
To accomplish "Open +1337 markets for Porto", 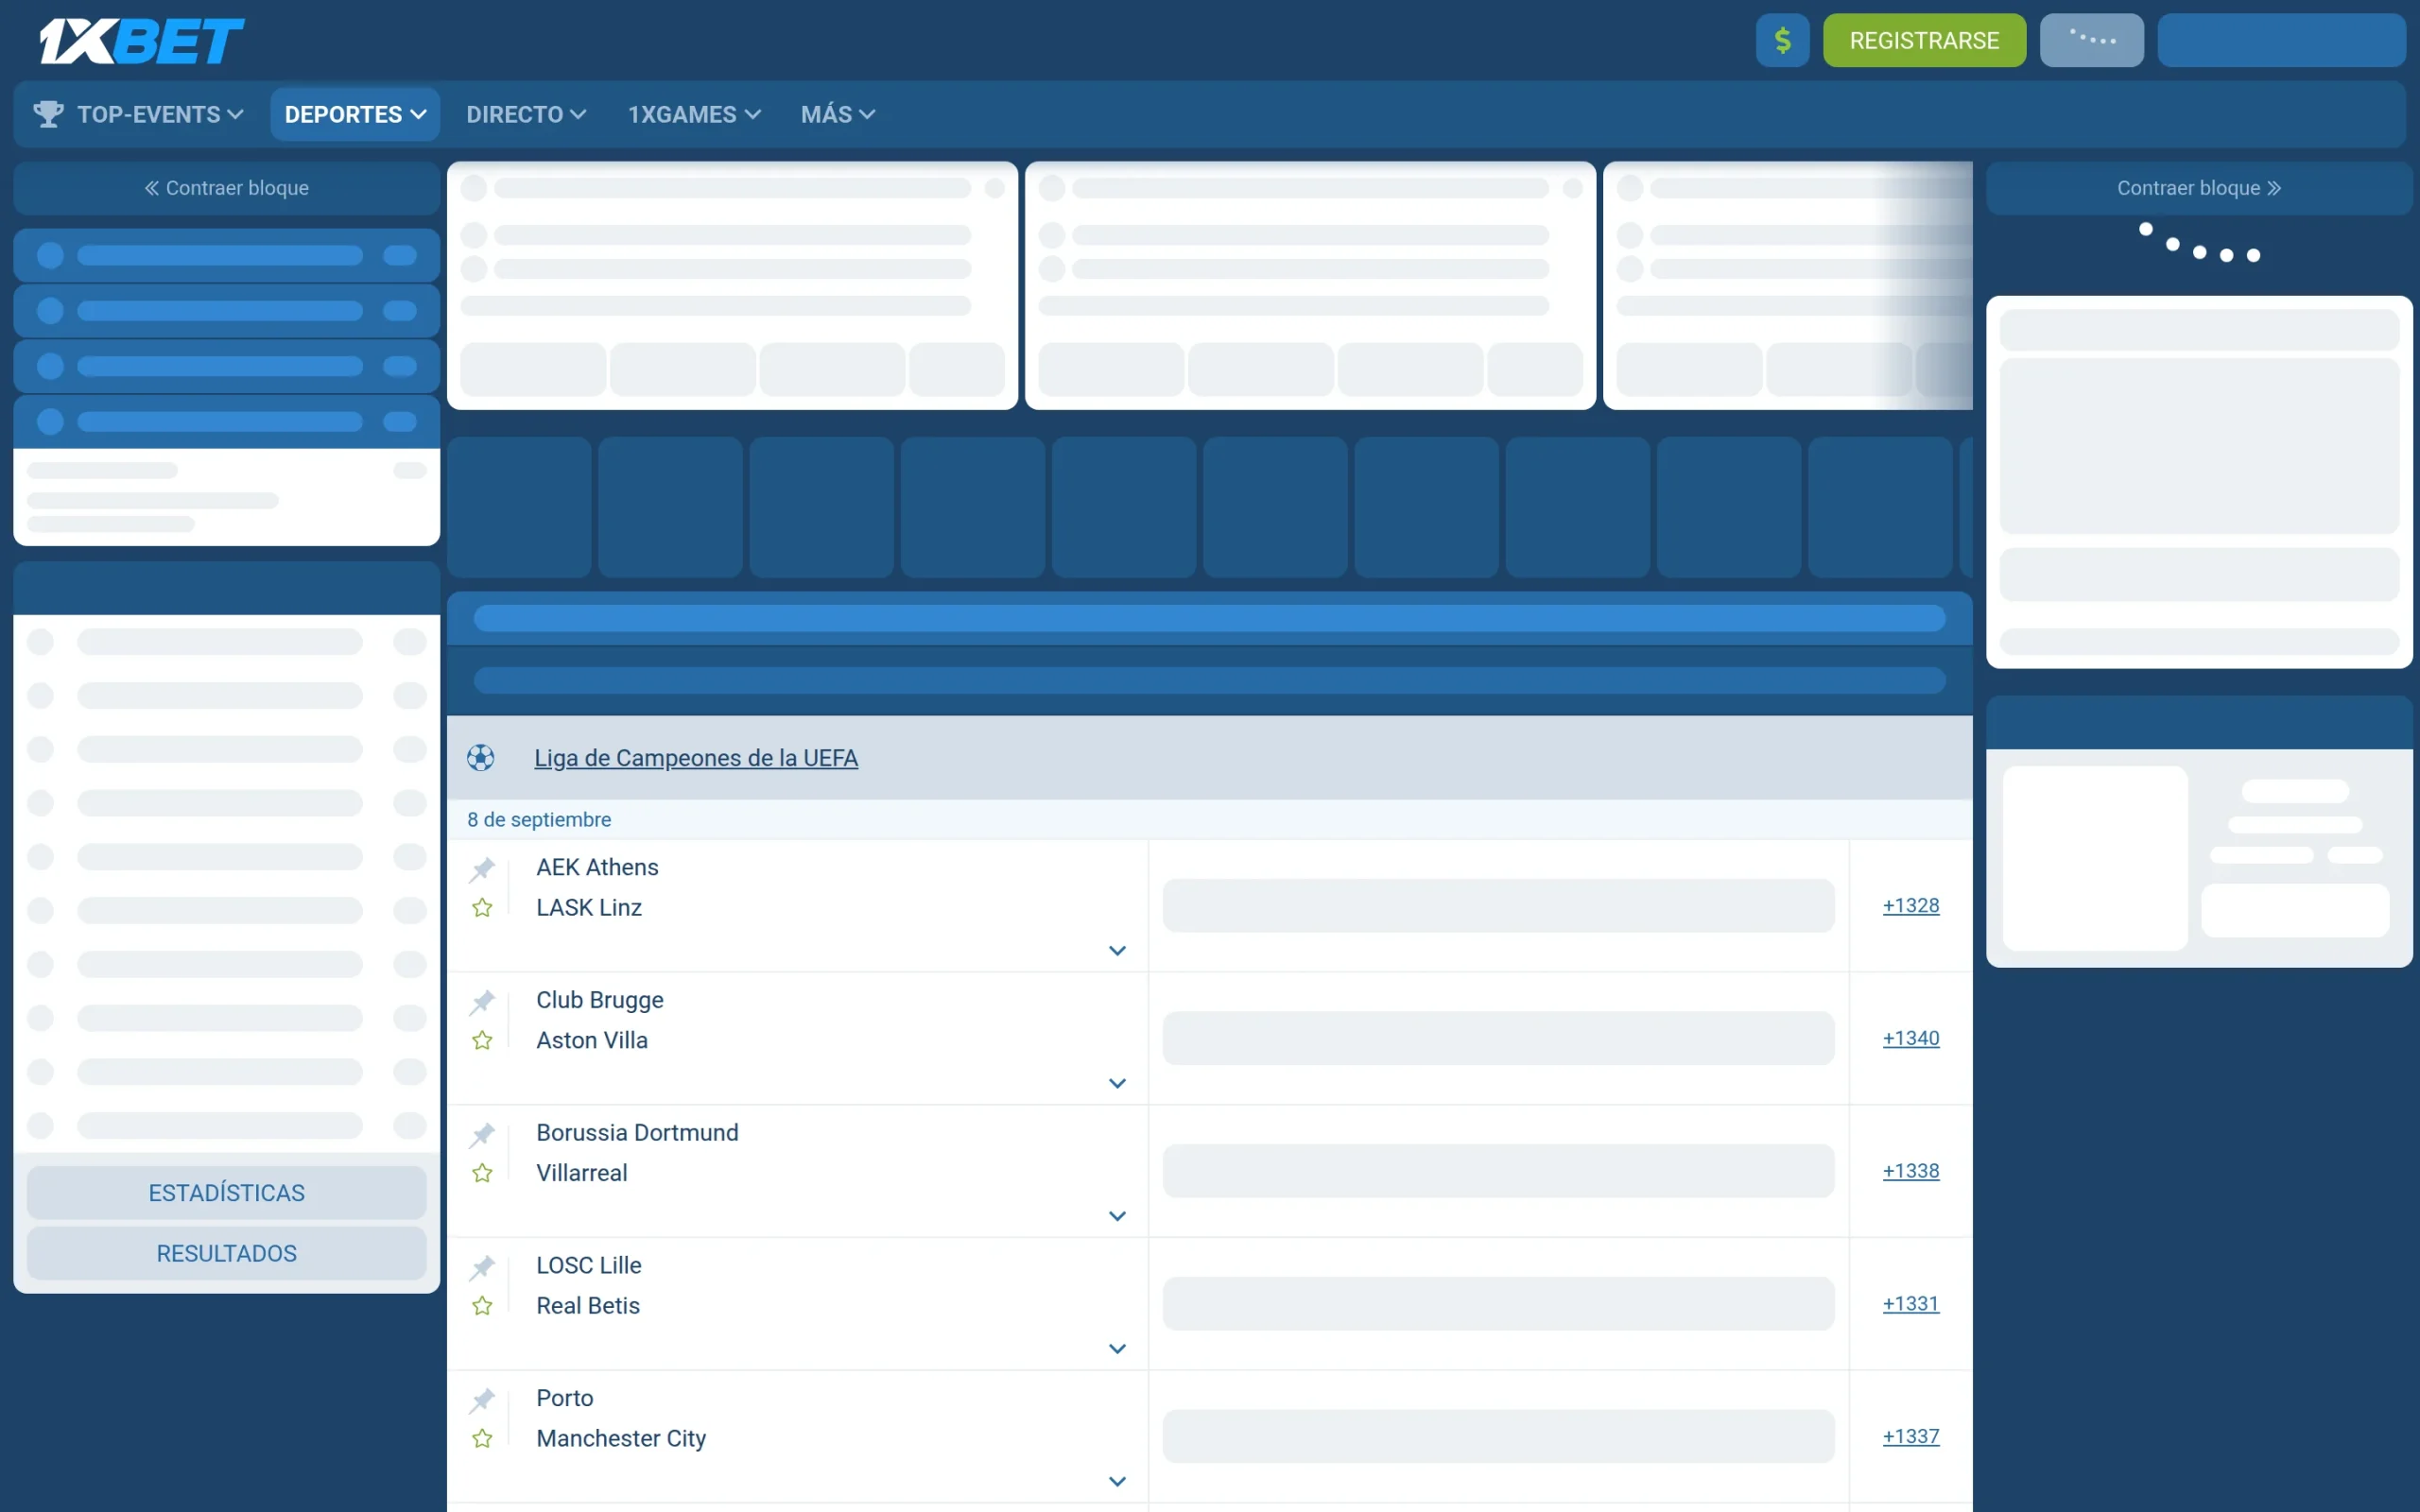I will pyautogui.click(x=1910, y=1437).
